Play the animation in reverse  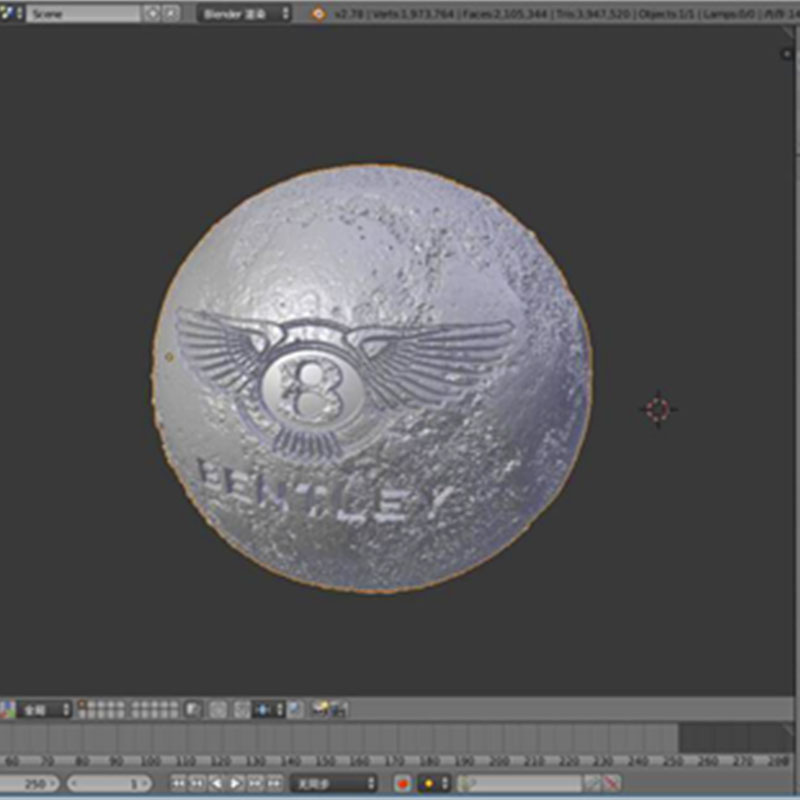pos(216,783)
